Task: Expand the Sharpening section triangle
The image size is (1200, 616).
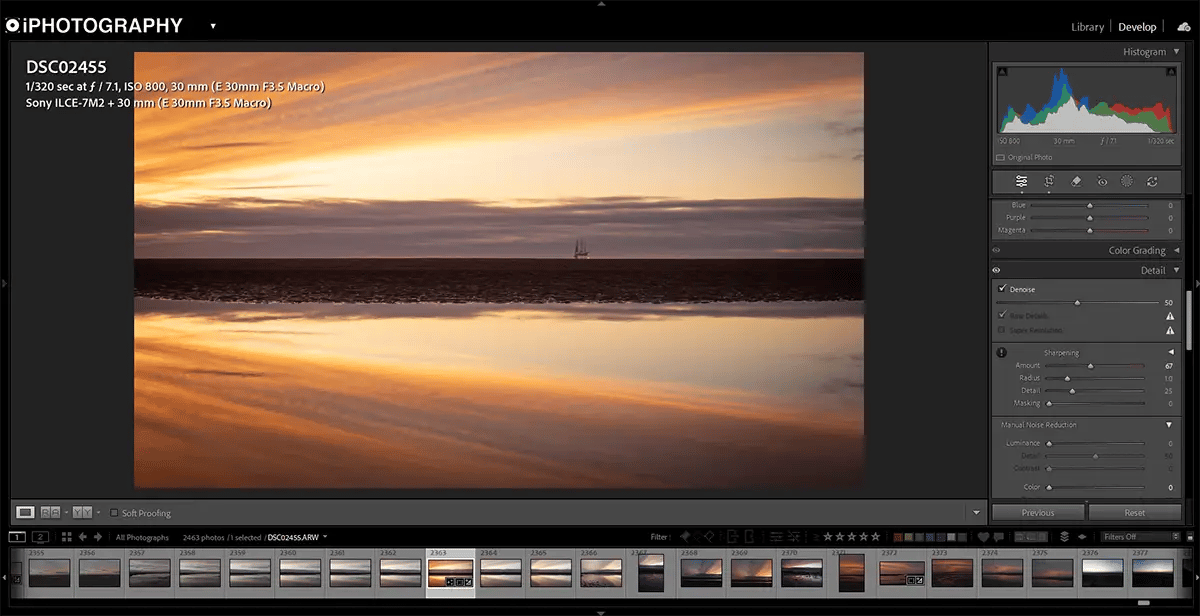Action: tap(1170, 352)
